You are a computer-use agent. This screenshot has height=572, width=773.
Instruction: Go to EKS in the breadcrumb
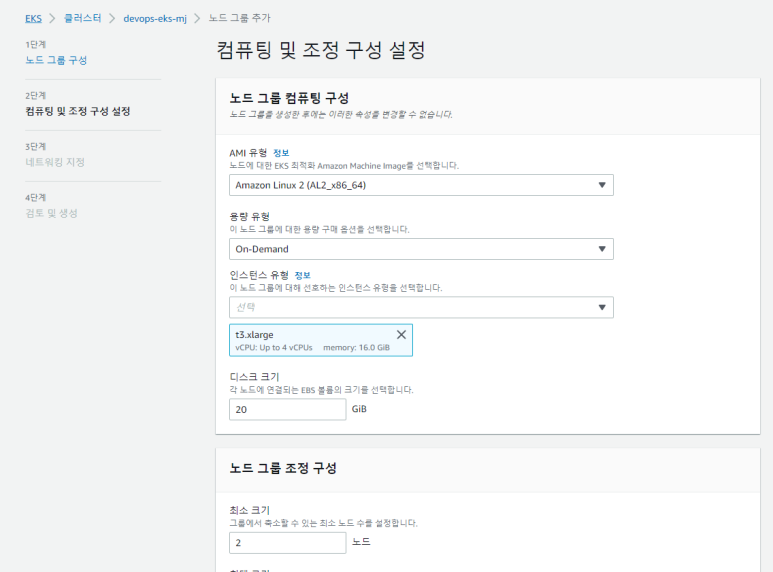(x=33, y=18)
